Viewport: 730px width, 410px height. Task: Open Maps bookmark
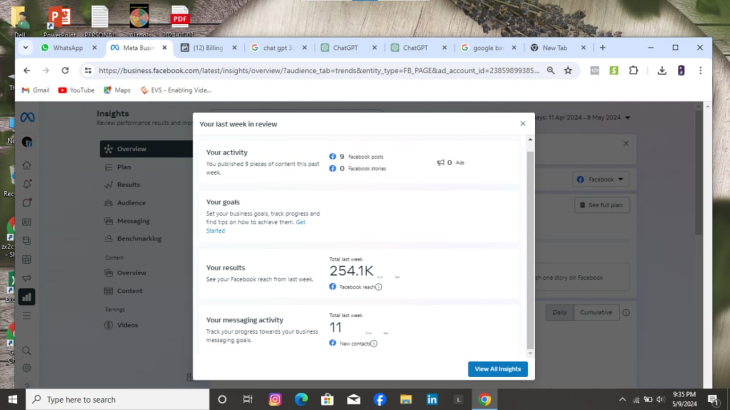117,90
